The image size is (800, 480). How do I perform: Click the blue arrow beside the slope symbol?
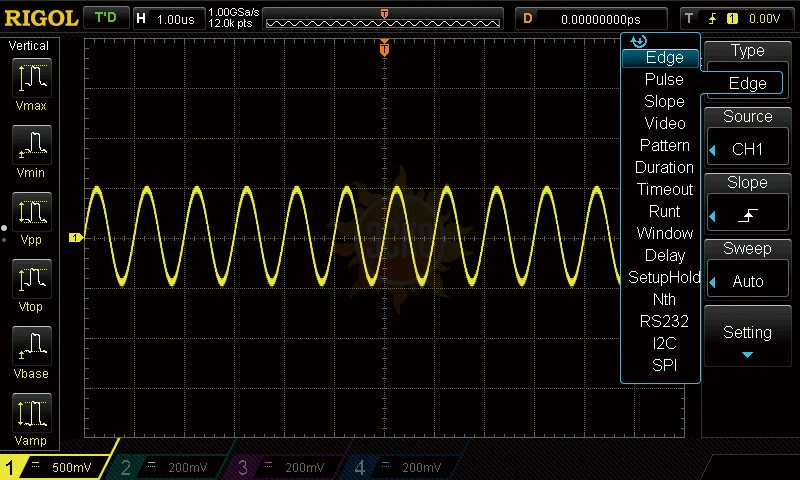tap(713, 216)
